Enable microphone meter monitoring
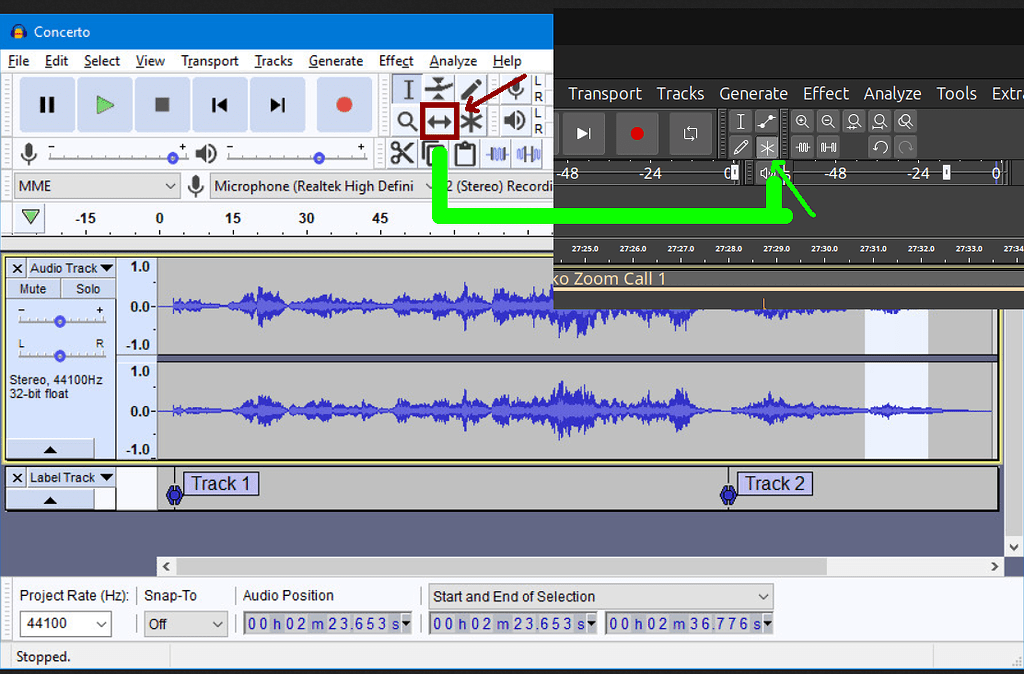This screenshot has height=674, width=1024. tap(28, 153)
